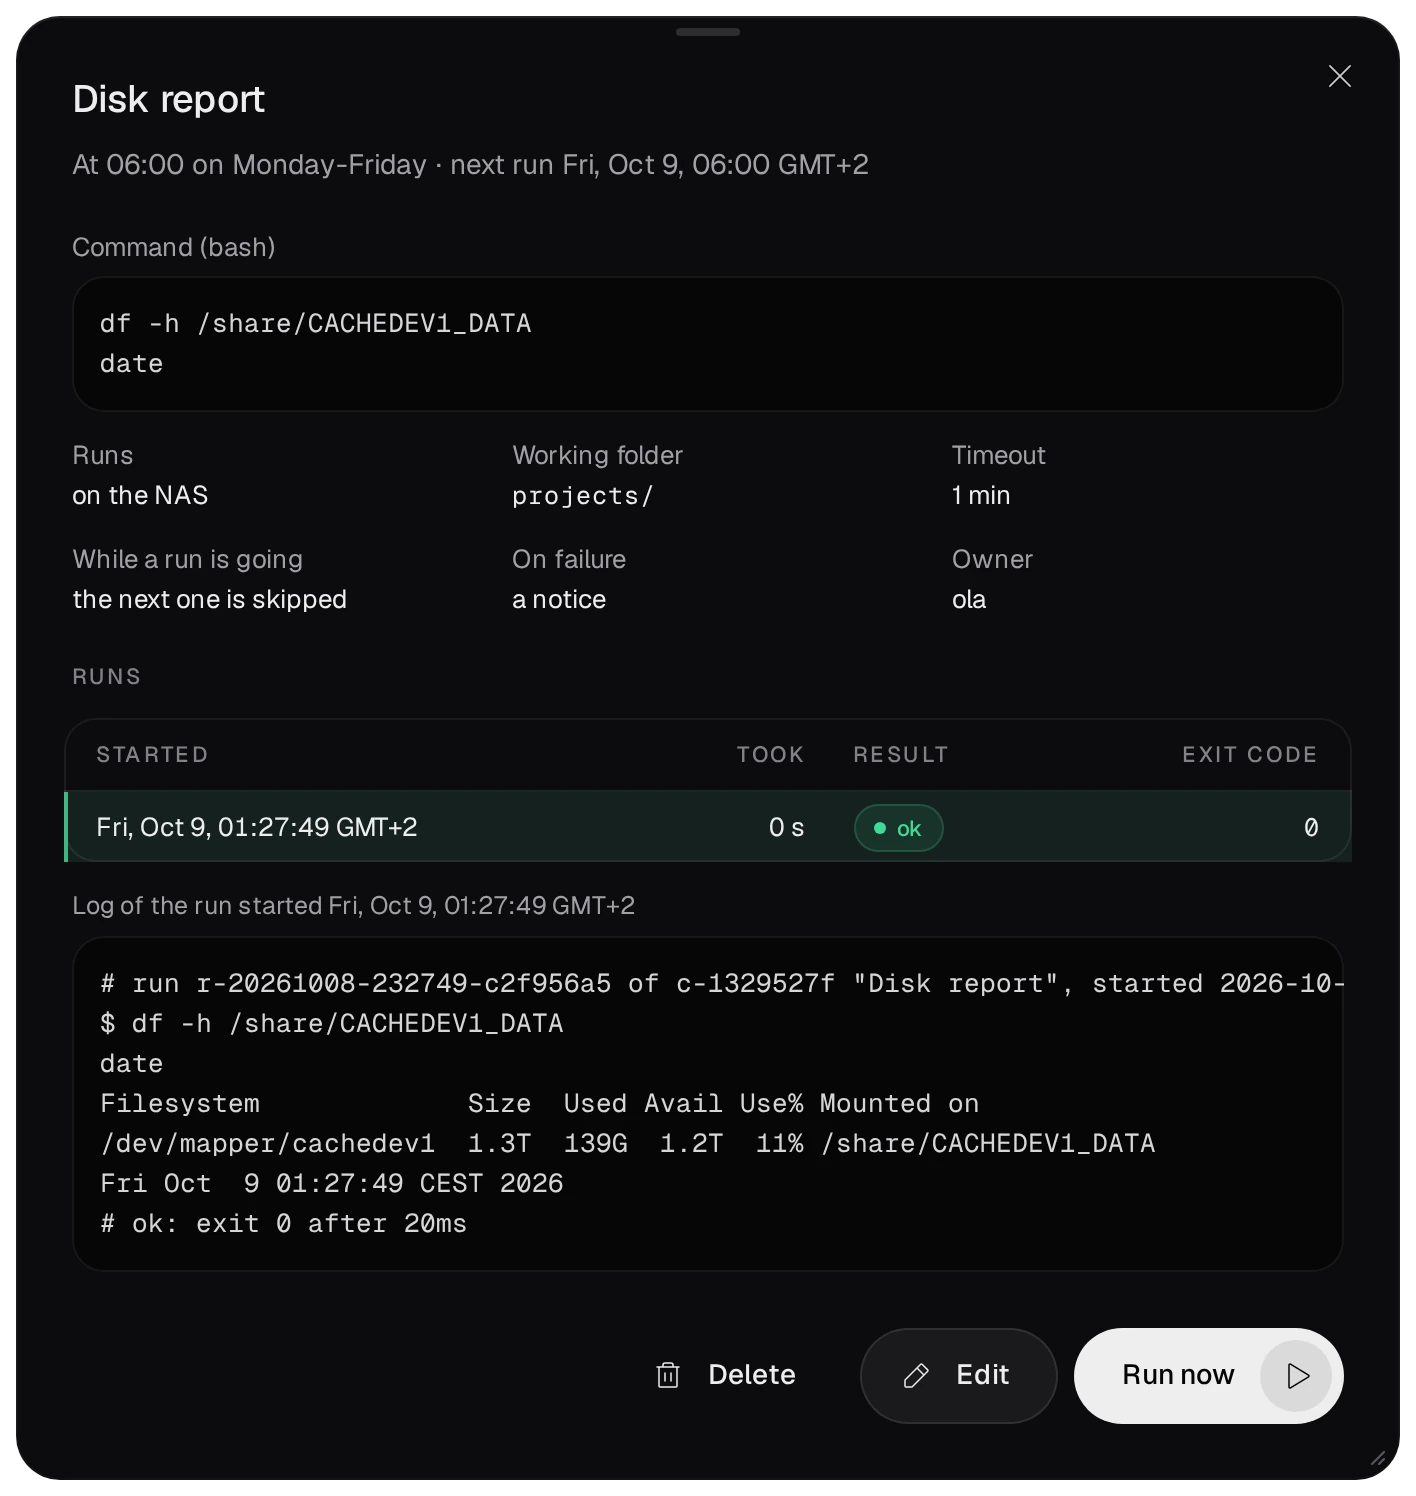
Task: Click the RESULT column header
Action: [x=900, y=755]
